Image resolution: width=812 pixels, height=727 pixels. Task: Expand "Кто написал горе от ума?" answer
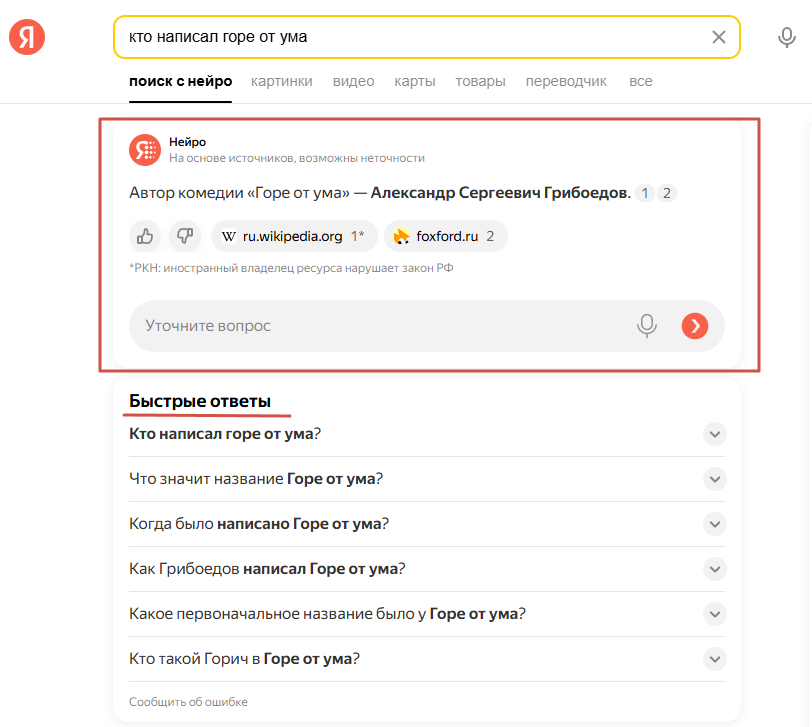click(x=714, y=434)
